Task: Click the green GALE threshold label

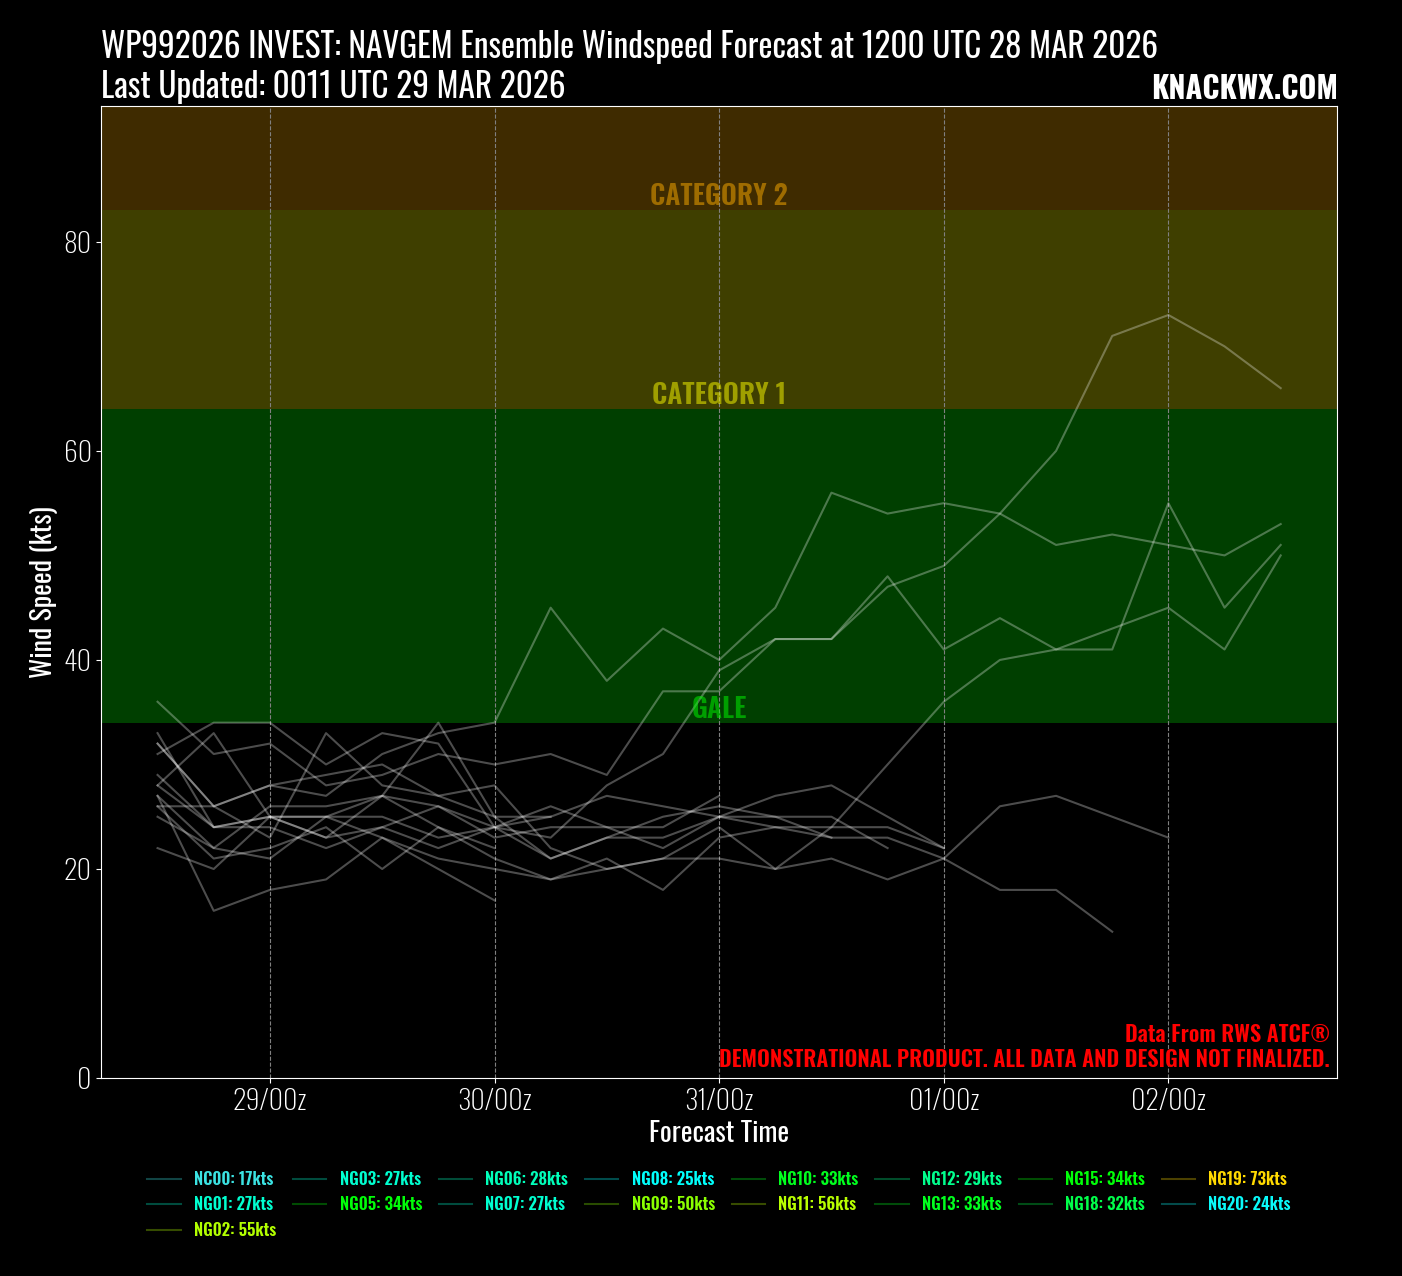Action: (719, 707)
